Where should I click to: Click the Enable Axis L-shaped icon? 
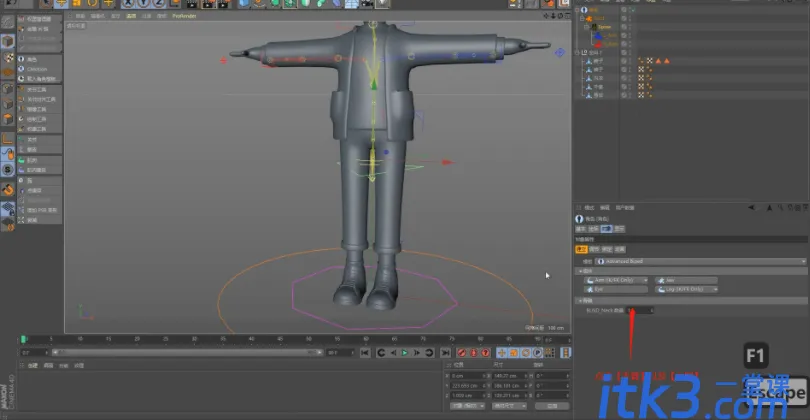pyautogui.click(x=8, y=138)
